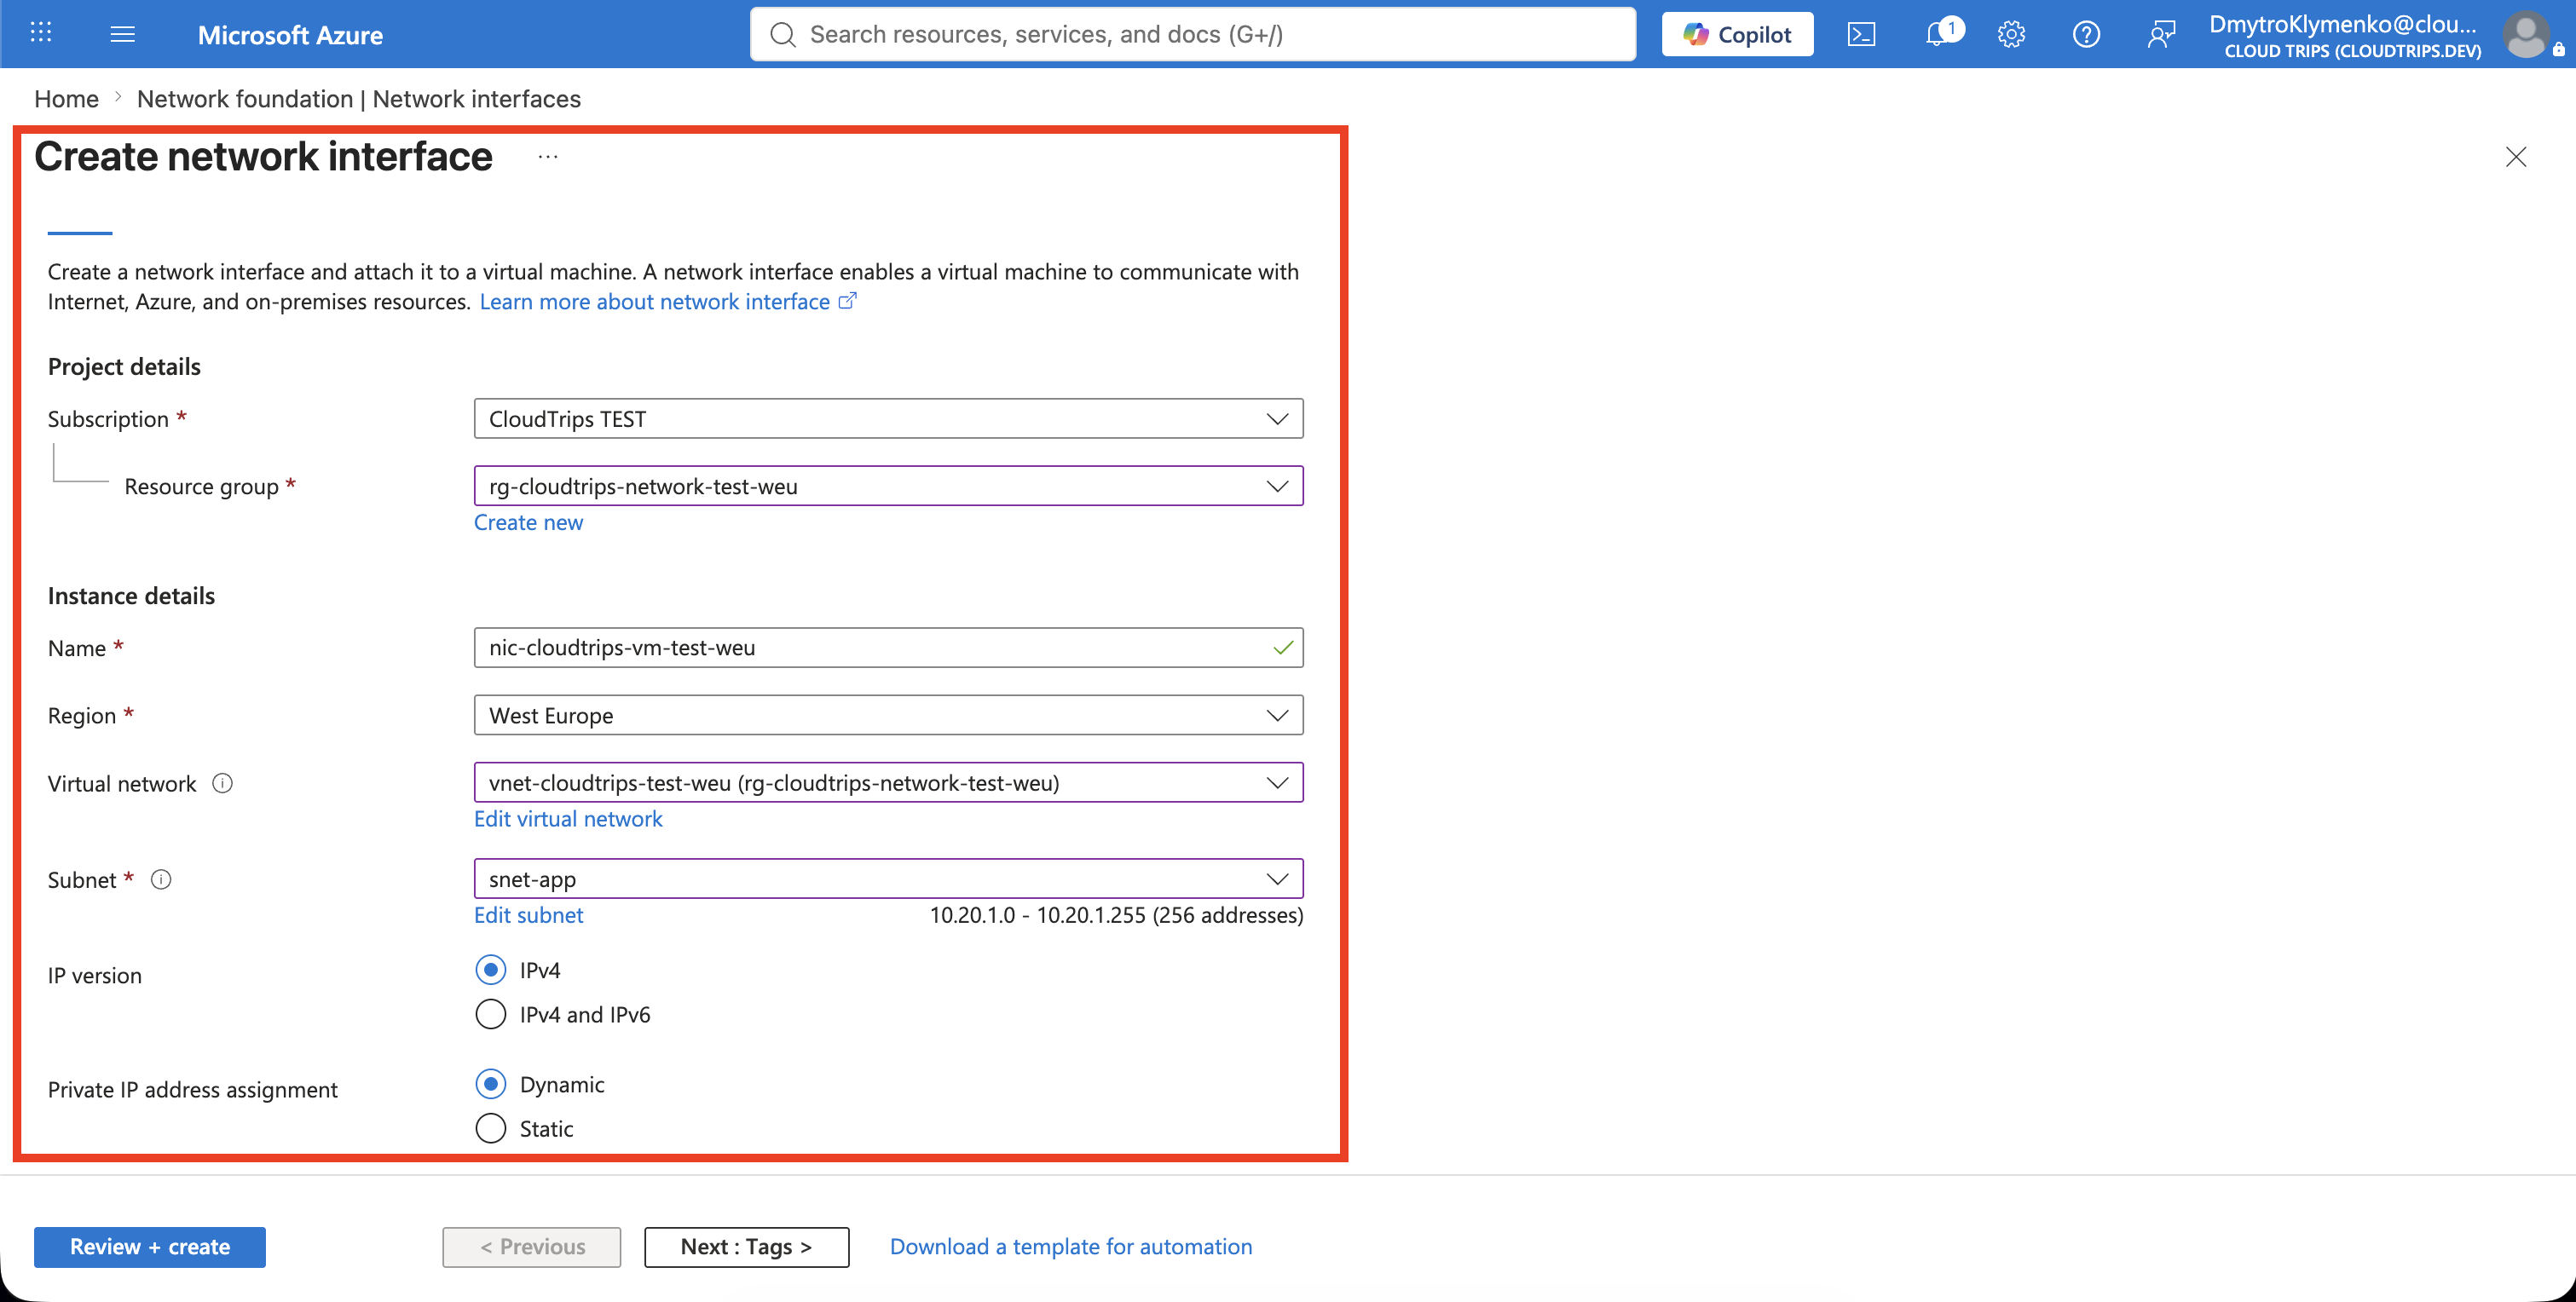Open portal settings gear icon
The width and height of the screenshot is (2576, 1302).
point(2011,34)
